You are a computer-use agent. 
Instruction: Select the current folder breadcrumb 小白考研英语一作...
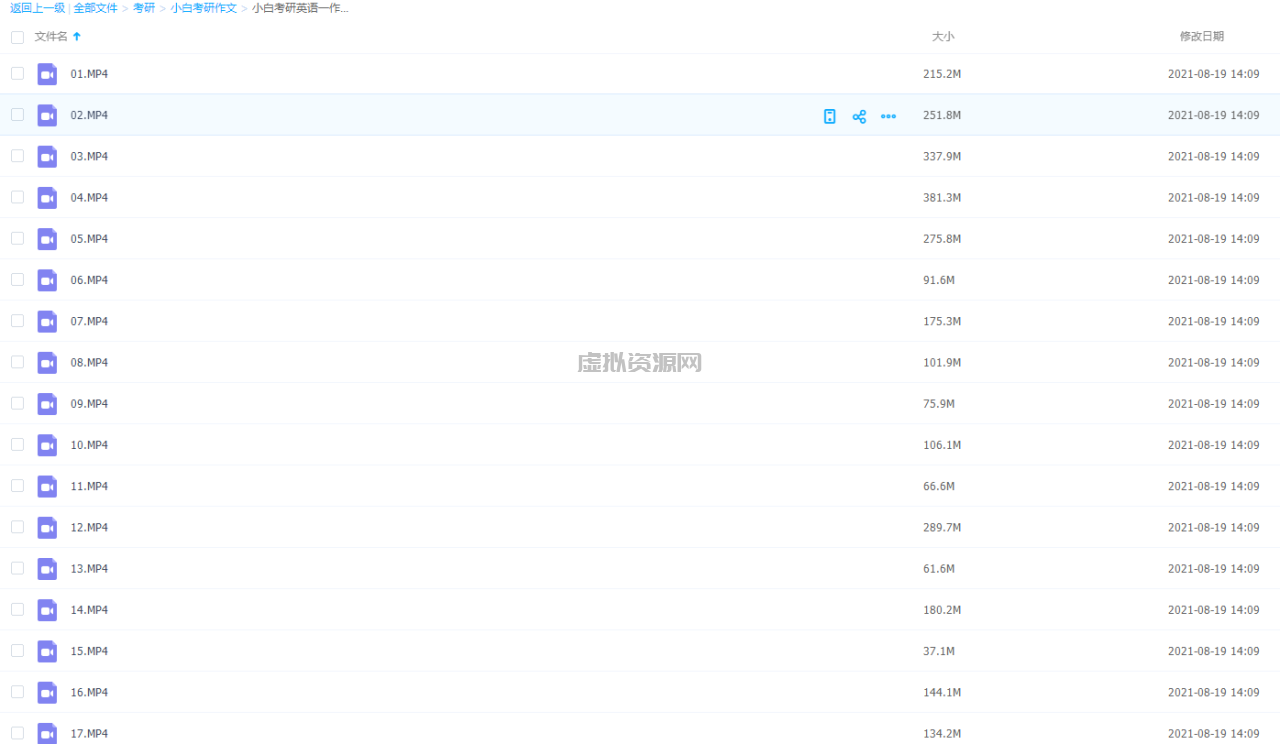point(300,8)
